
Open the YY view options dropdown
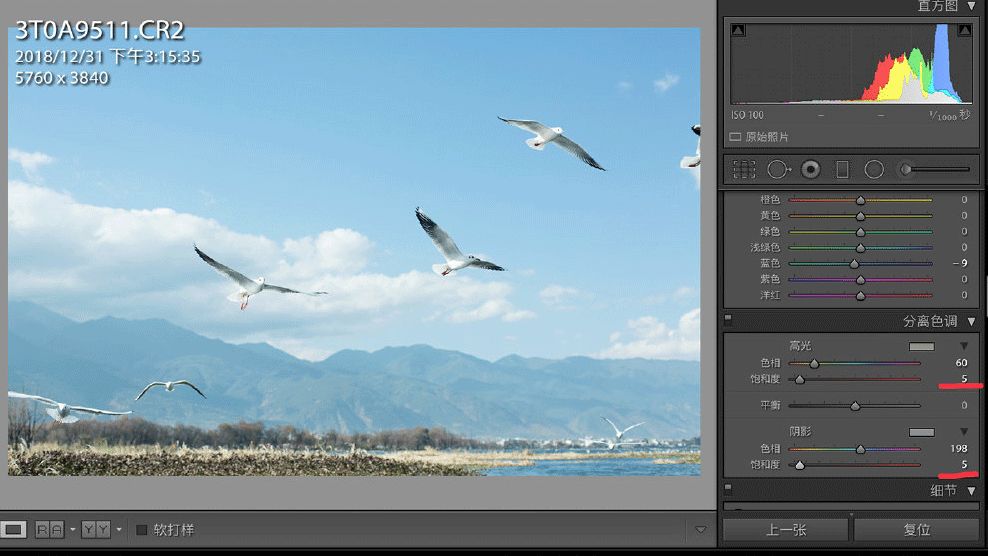click(118, 530)
